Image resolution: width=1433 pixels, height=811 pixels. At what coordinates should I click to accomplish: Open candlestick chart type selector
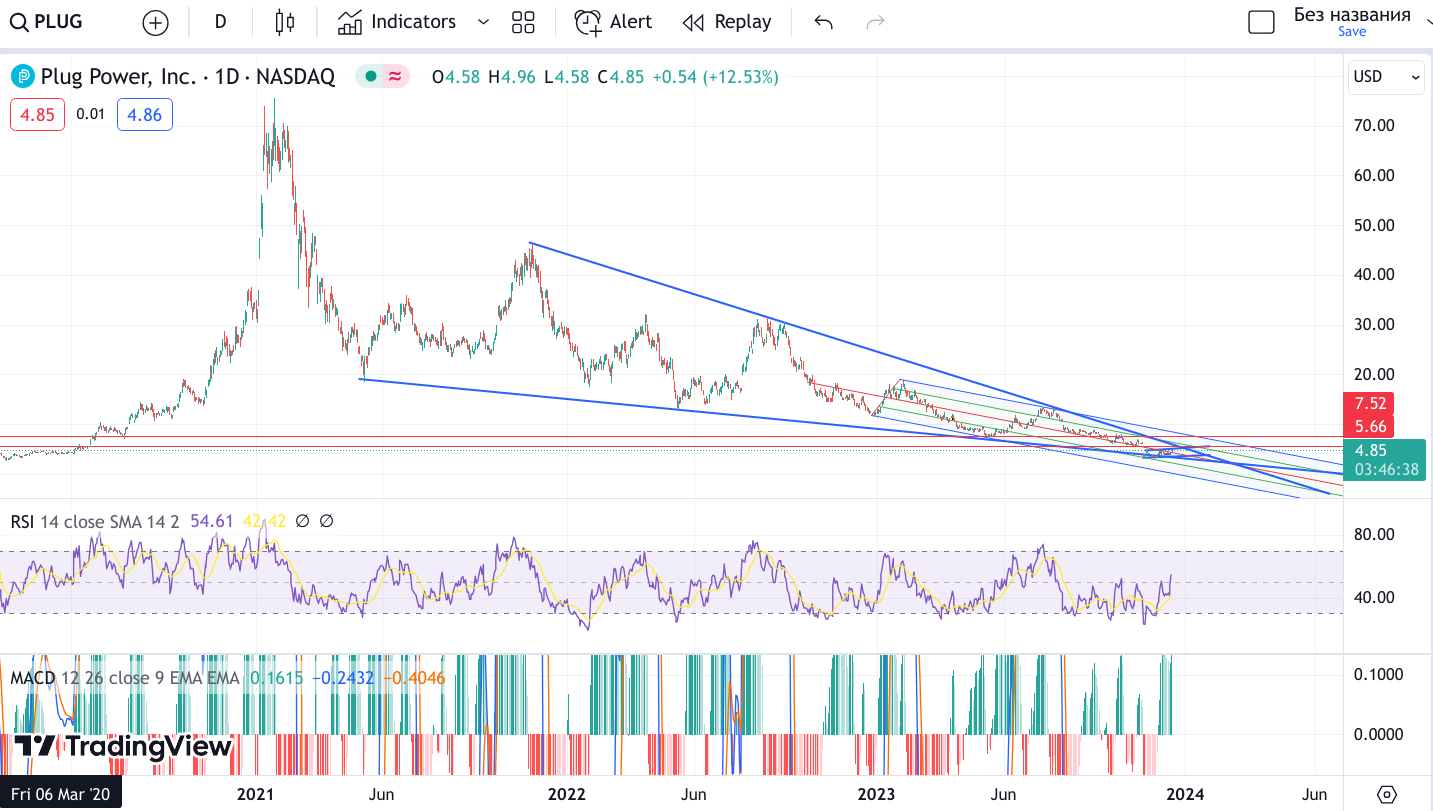pos(286,22)
